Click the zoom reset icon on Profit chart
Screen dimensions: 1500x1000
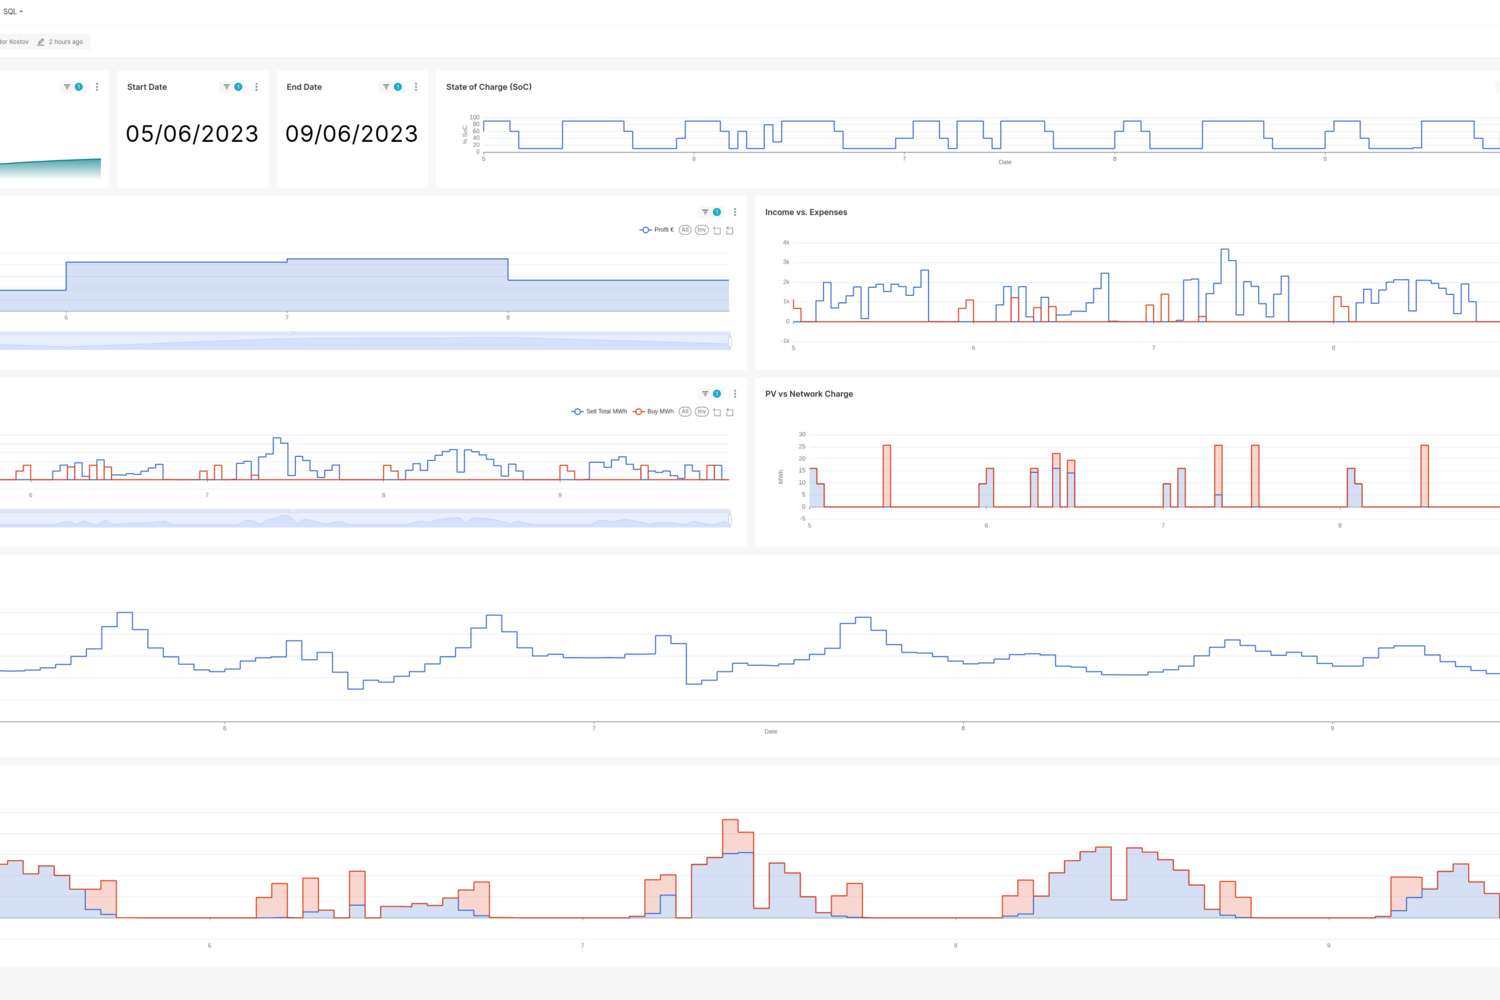point(730,231)
